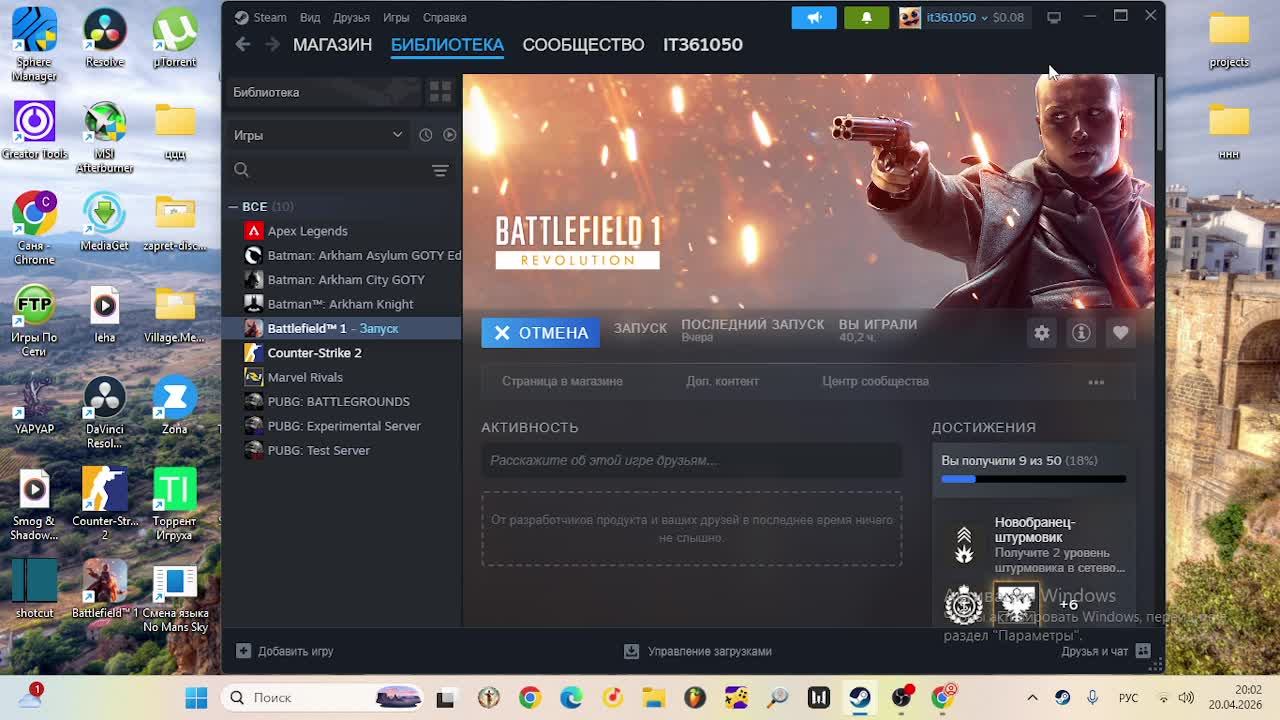Add Battlefield 1 to favorites heart
Viewport: 1280px width, 720px height.
1120,333
